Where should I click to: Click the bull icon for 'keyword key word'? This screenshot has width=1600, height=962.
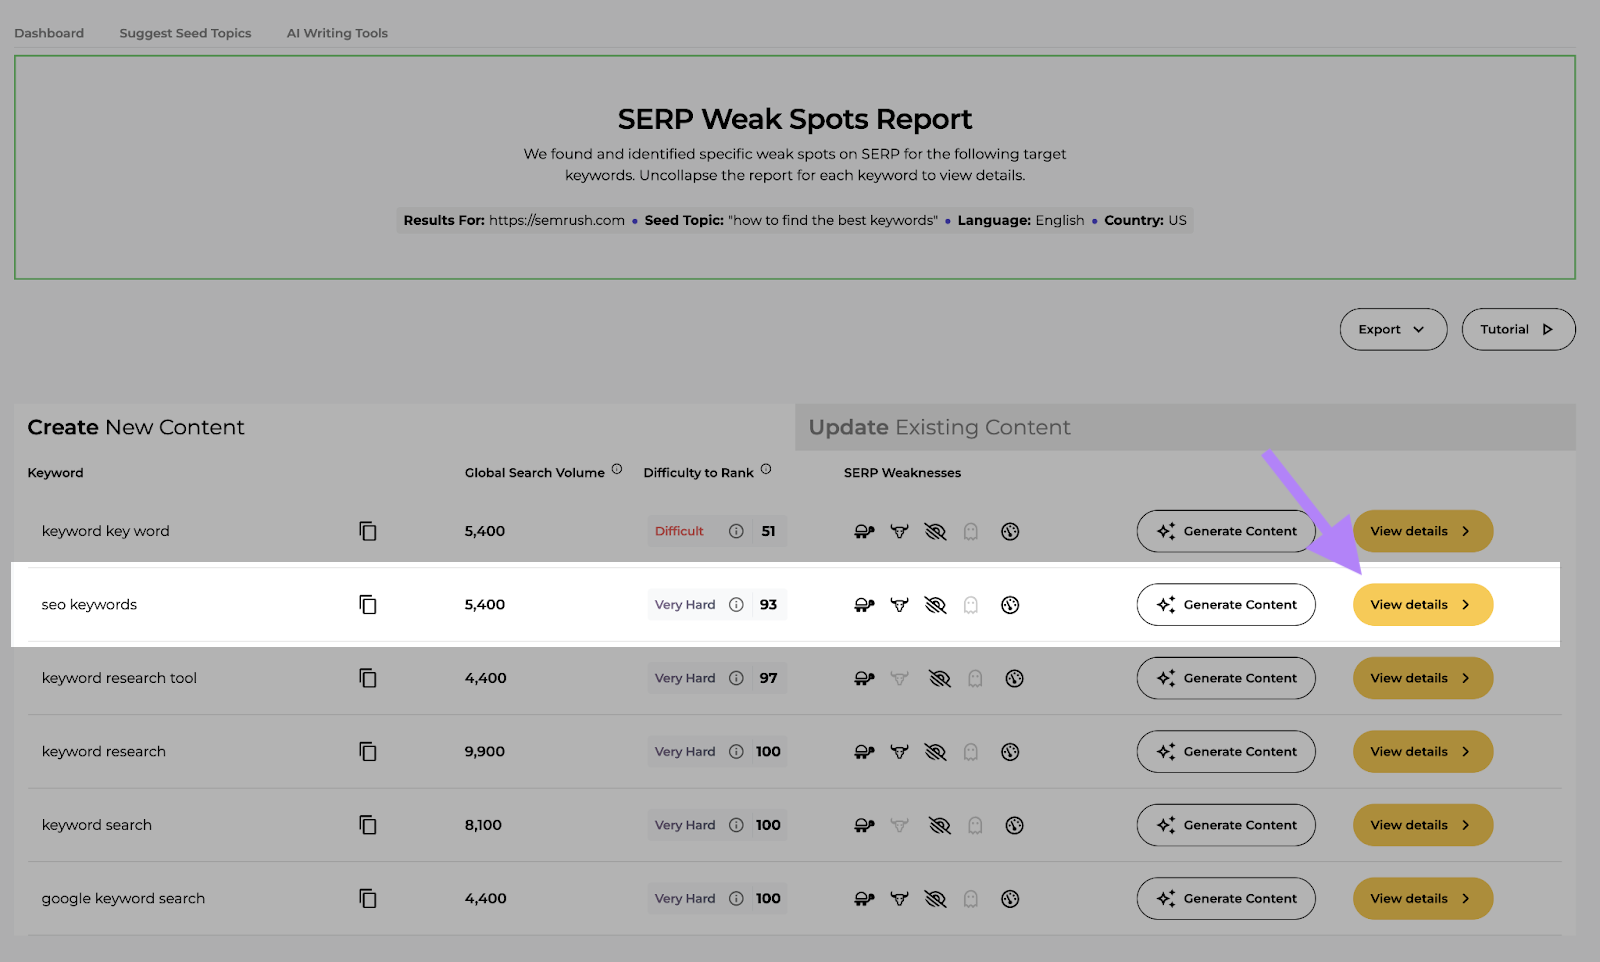(900, 532)
